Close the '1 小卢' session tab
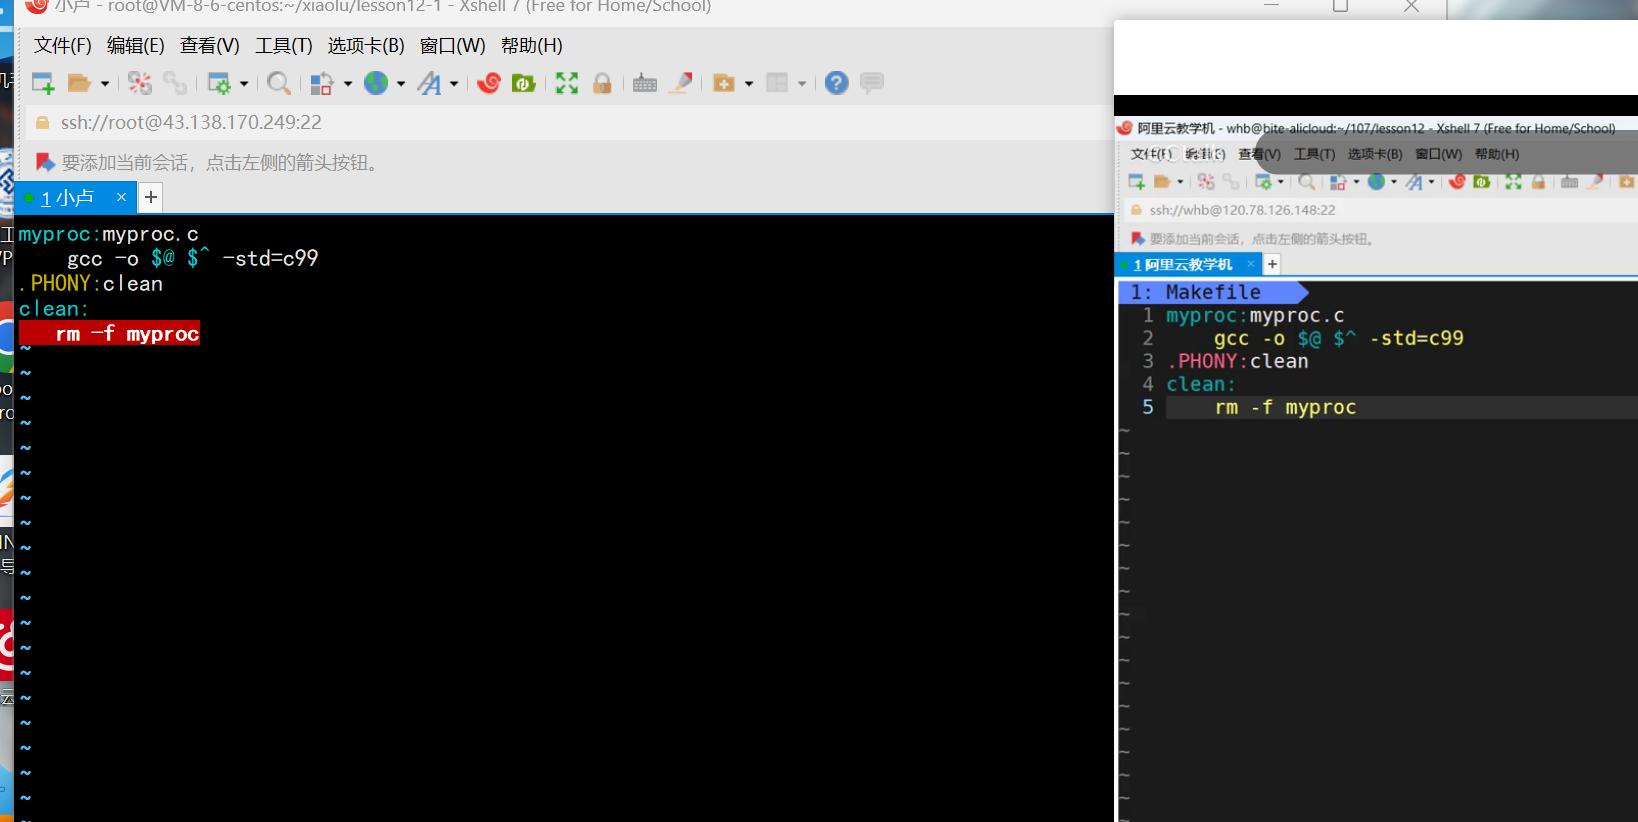Image resolution: width=1638 pixels, height=822 pixels. [121, 197]
